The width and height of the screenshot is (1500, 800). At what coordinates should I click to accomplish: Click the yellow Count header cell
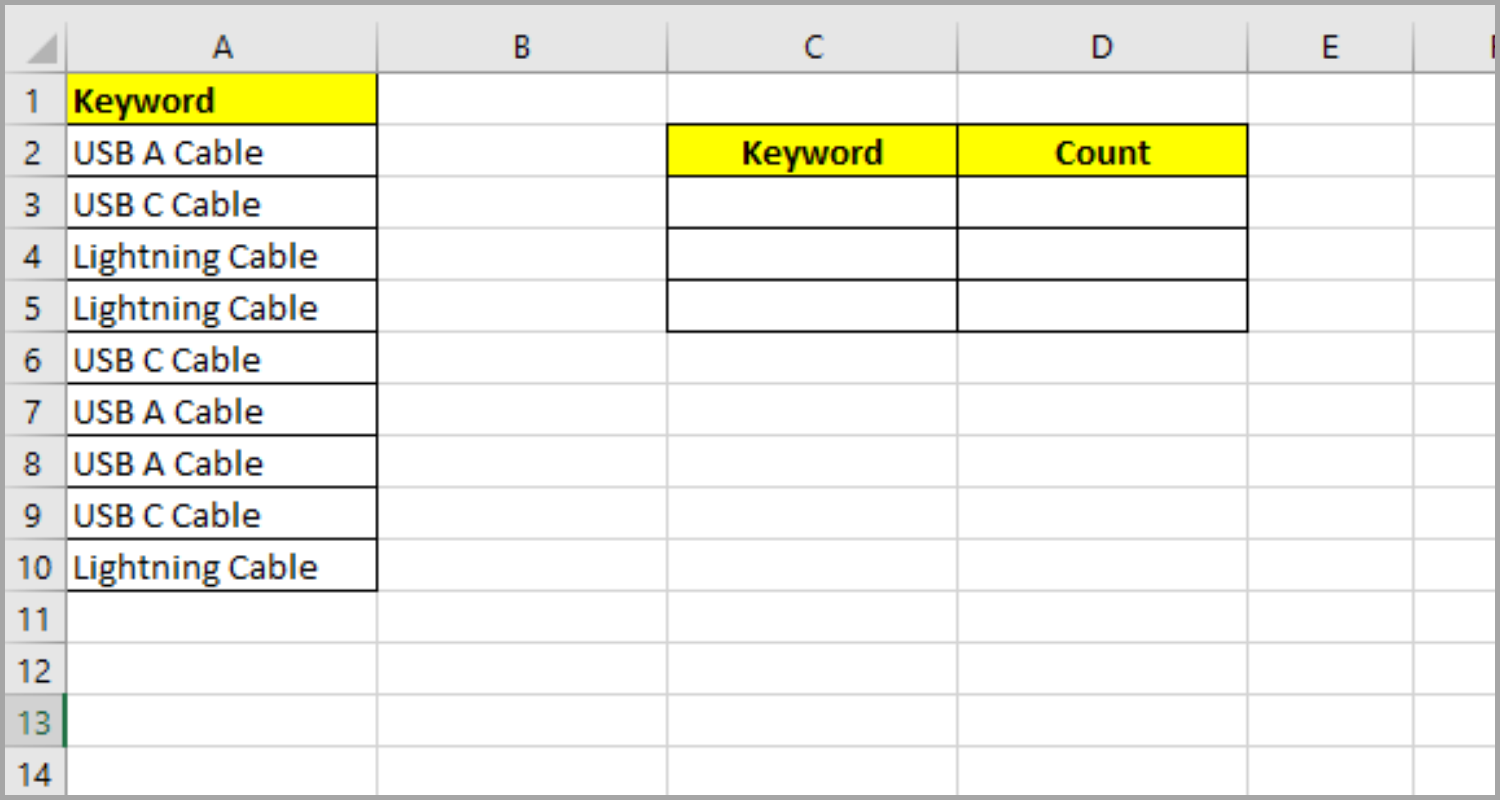click(x=1101, y=151)
